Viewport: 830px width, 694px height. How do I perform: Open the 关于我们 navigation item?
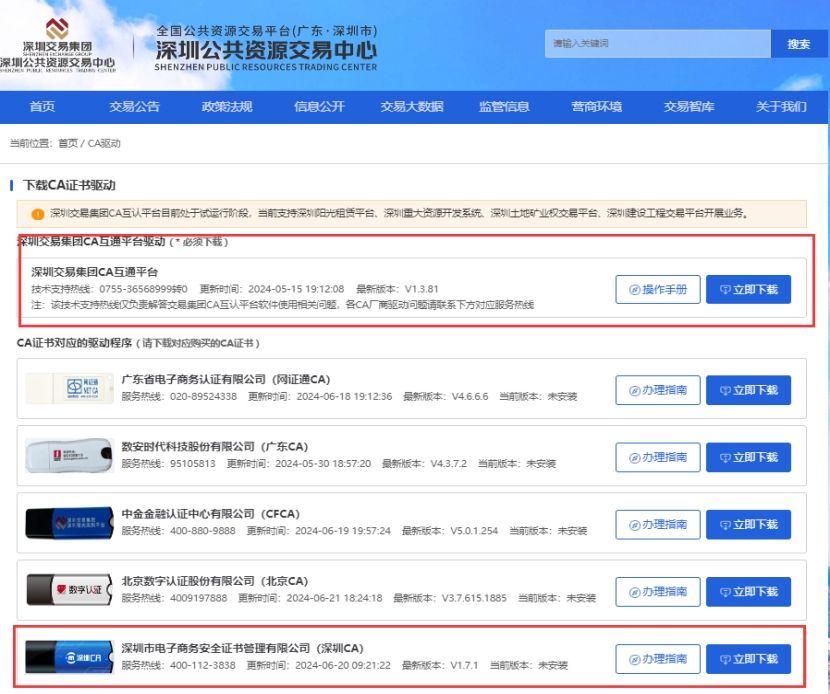[781, 107]
